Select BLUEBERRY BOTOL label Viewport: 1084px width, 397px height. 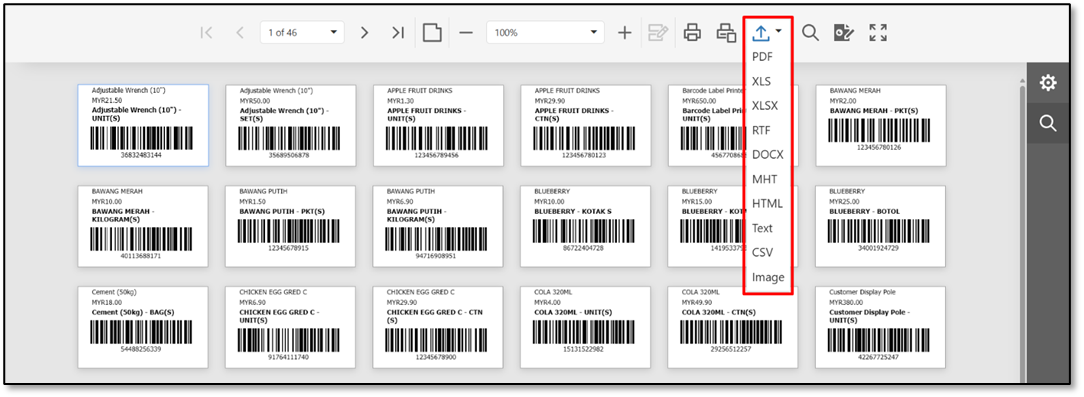tap(881, 226)
